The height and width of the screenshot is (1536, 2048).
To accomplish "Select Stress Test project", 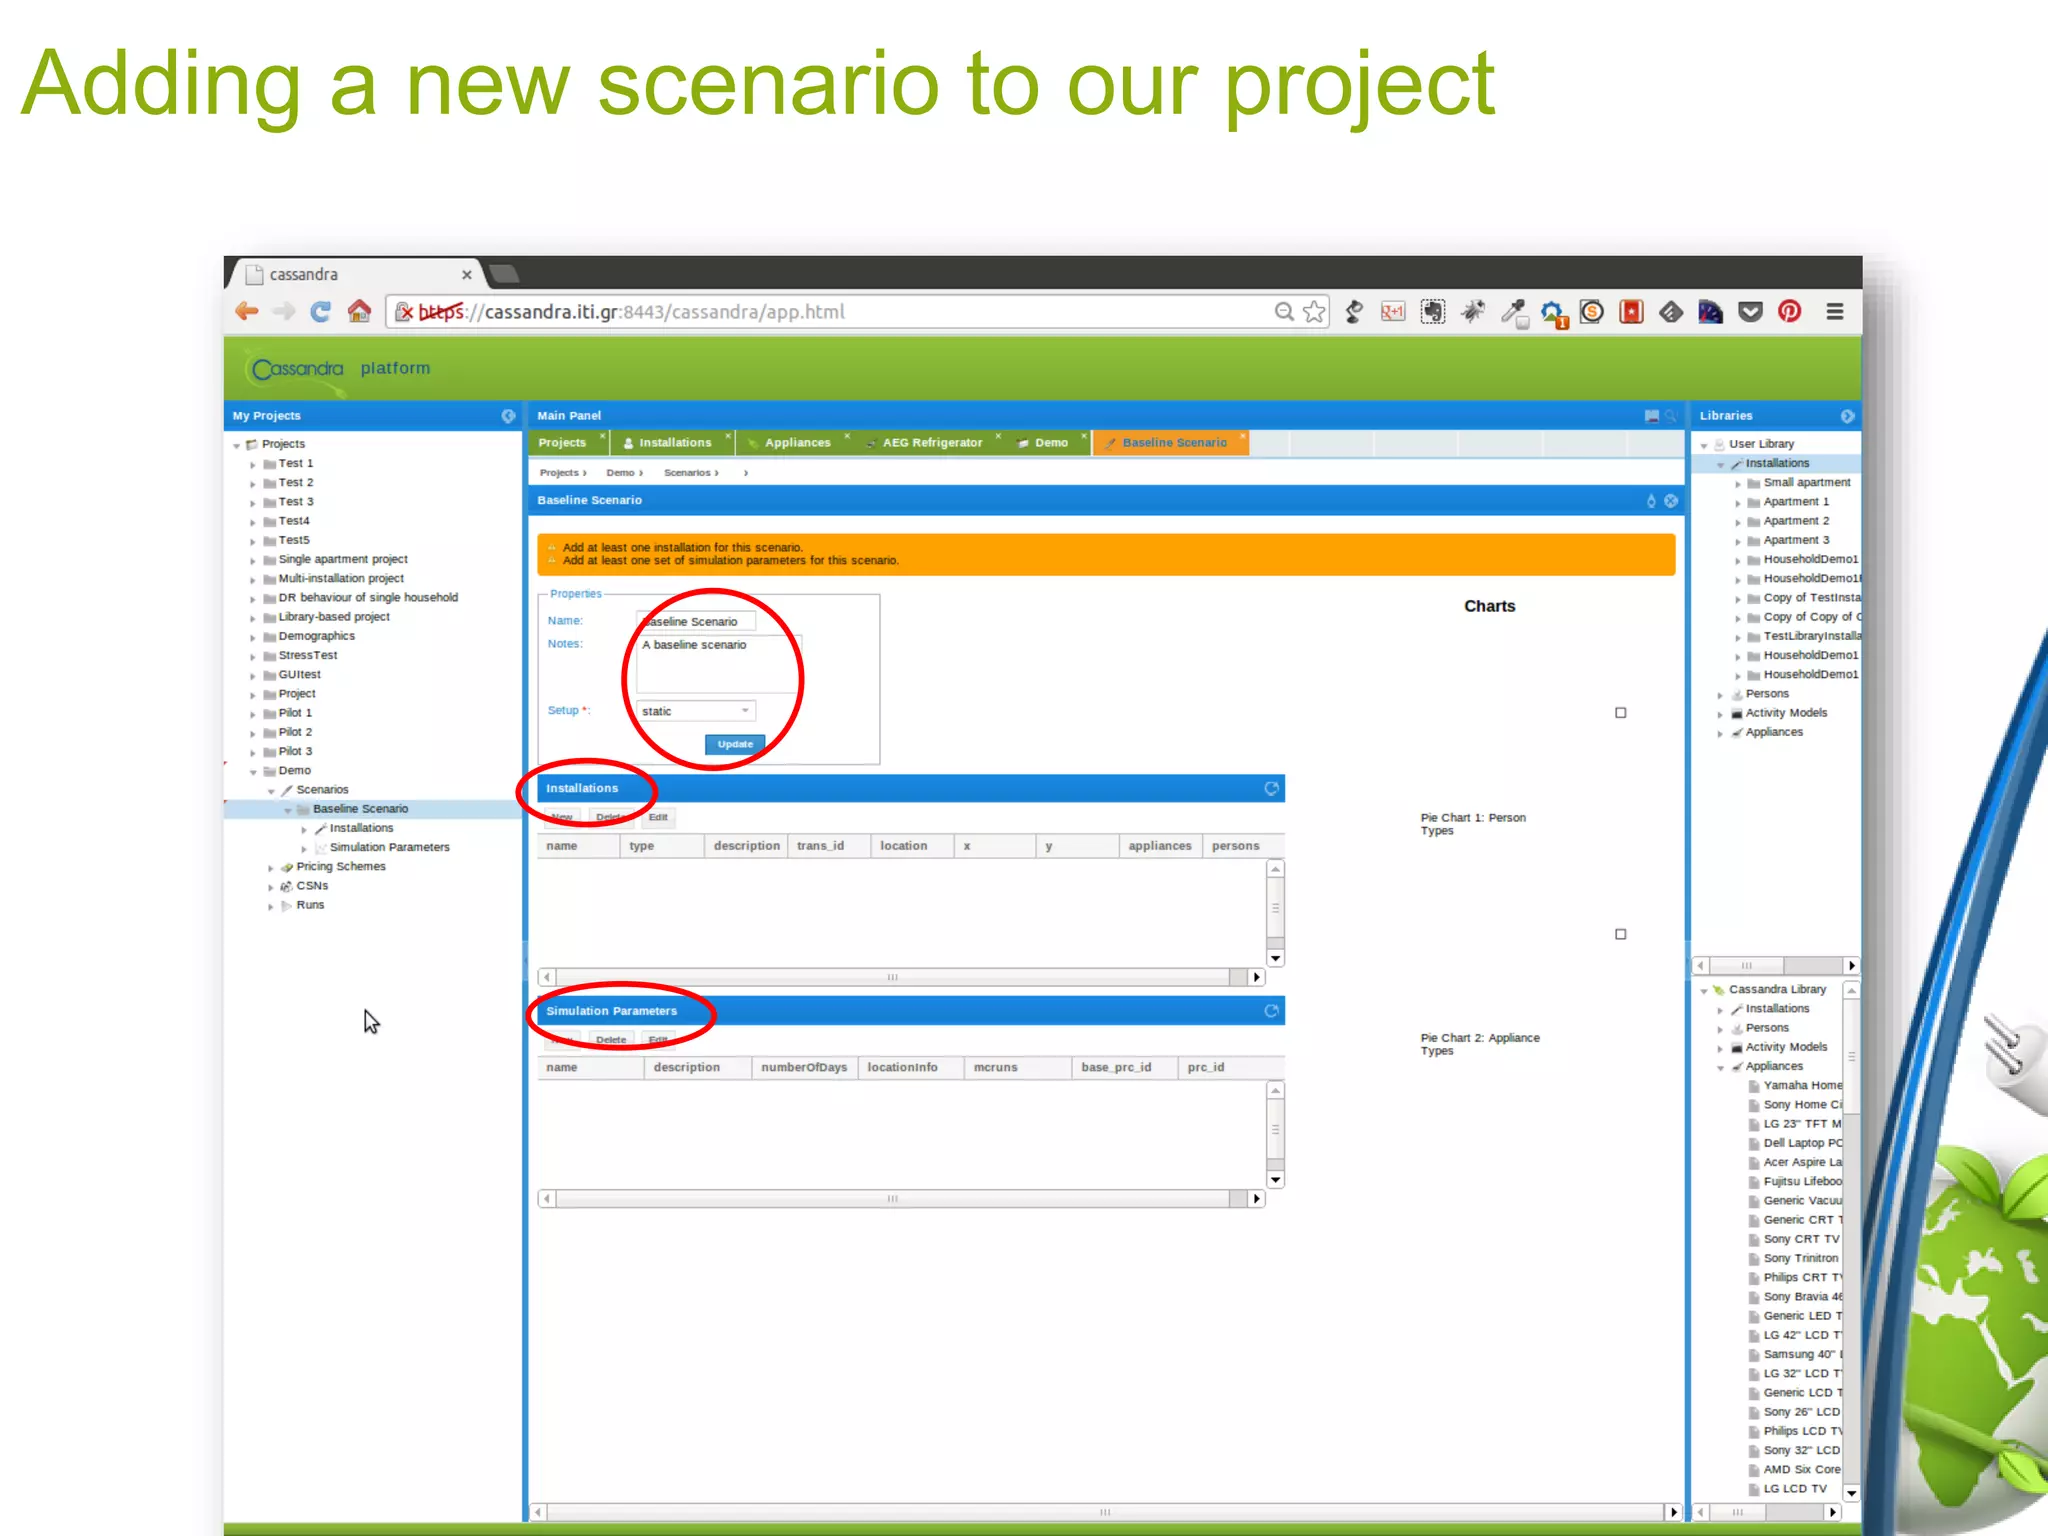I will [308, 656].
